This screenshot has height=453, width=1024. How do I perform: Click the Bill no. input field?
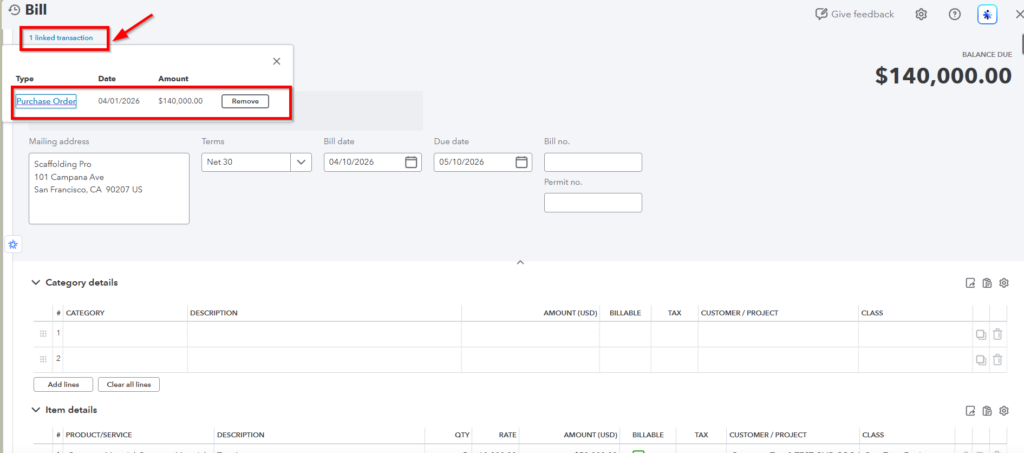[593, 162]
